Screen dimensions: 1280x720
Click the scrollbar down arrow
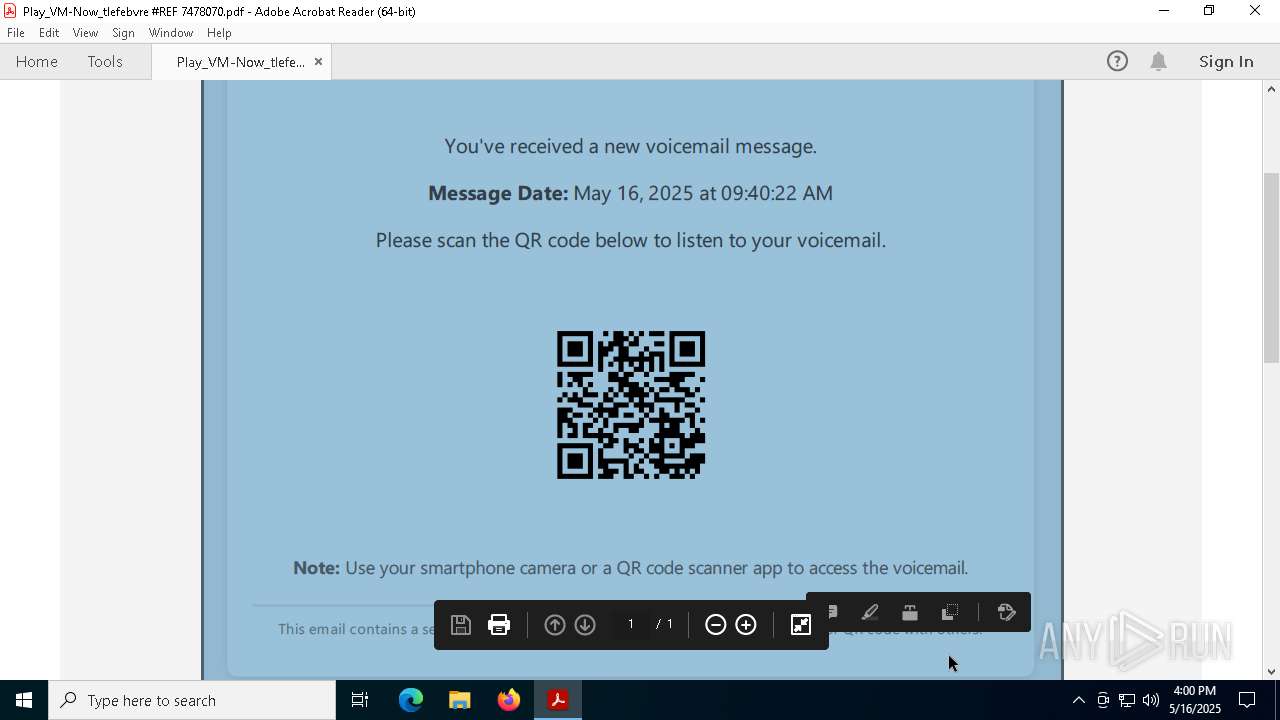(x=1271, y=672)
